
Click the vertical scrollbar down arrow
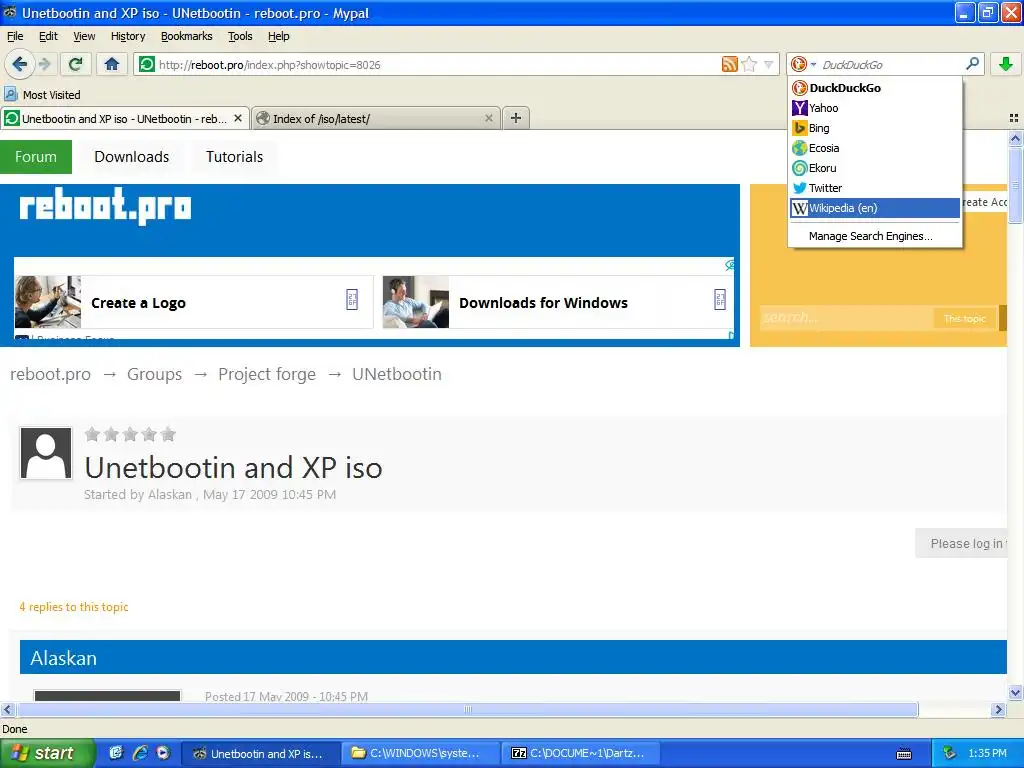point(1015,692)
